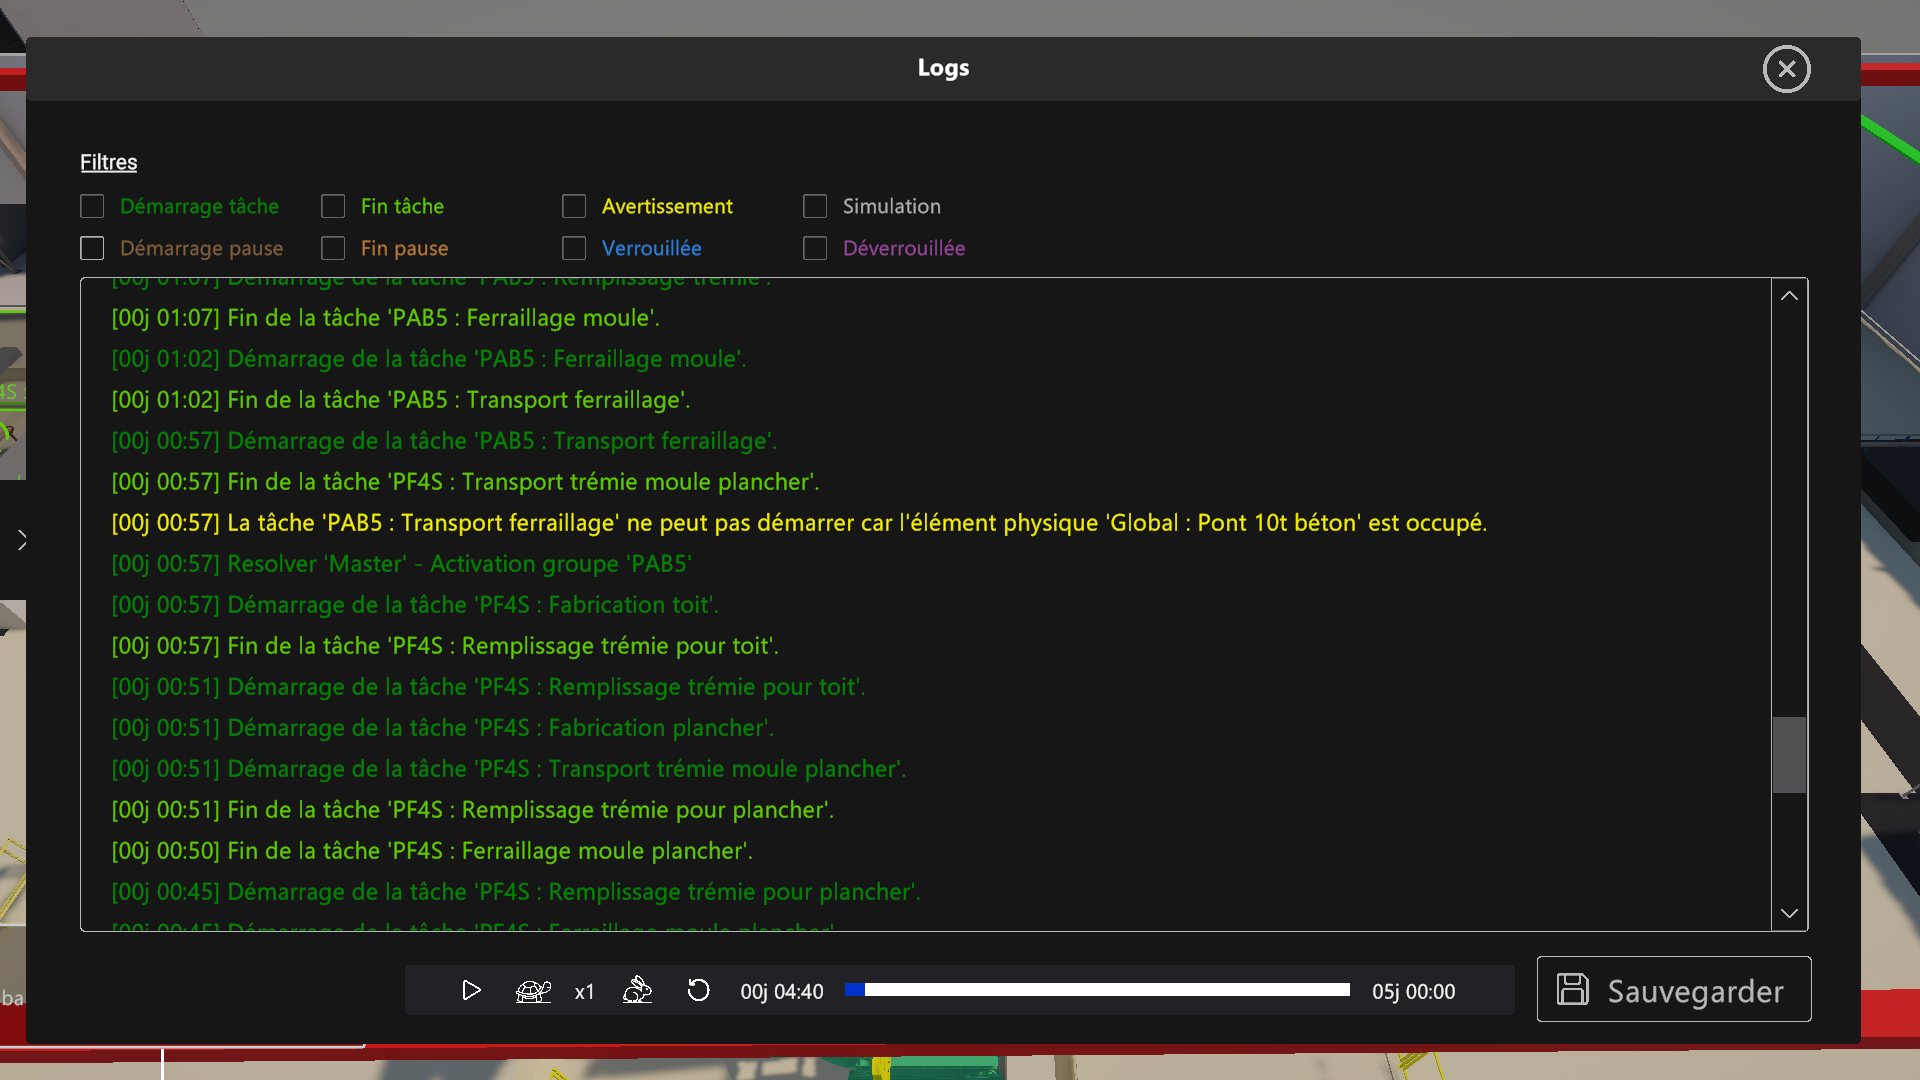Tick the Fin pause filter checkbox

click(333, 248)
